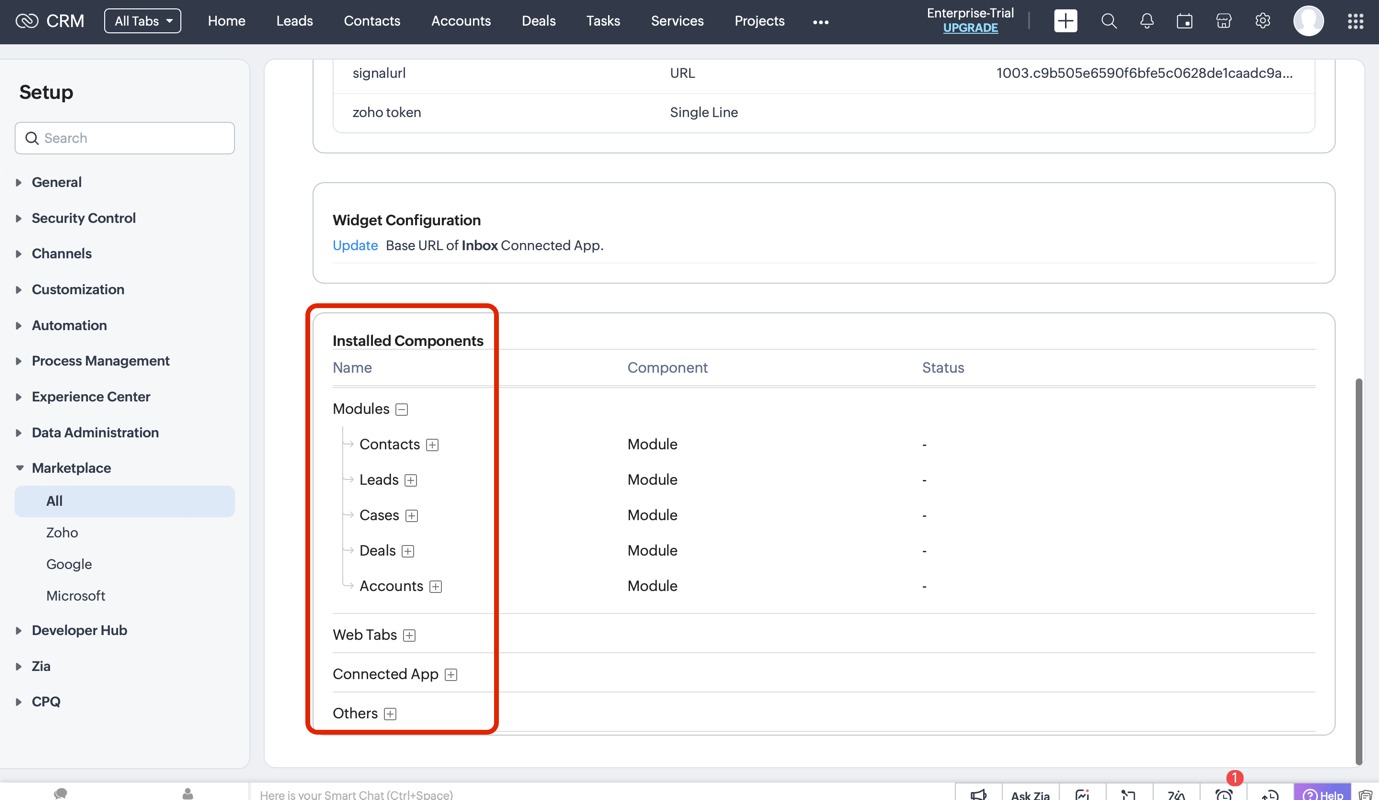The image size is (1379, 800).
Task: Collapse the Modules tree node
Action: tap(402, 409)
